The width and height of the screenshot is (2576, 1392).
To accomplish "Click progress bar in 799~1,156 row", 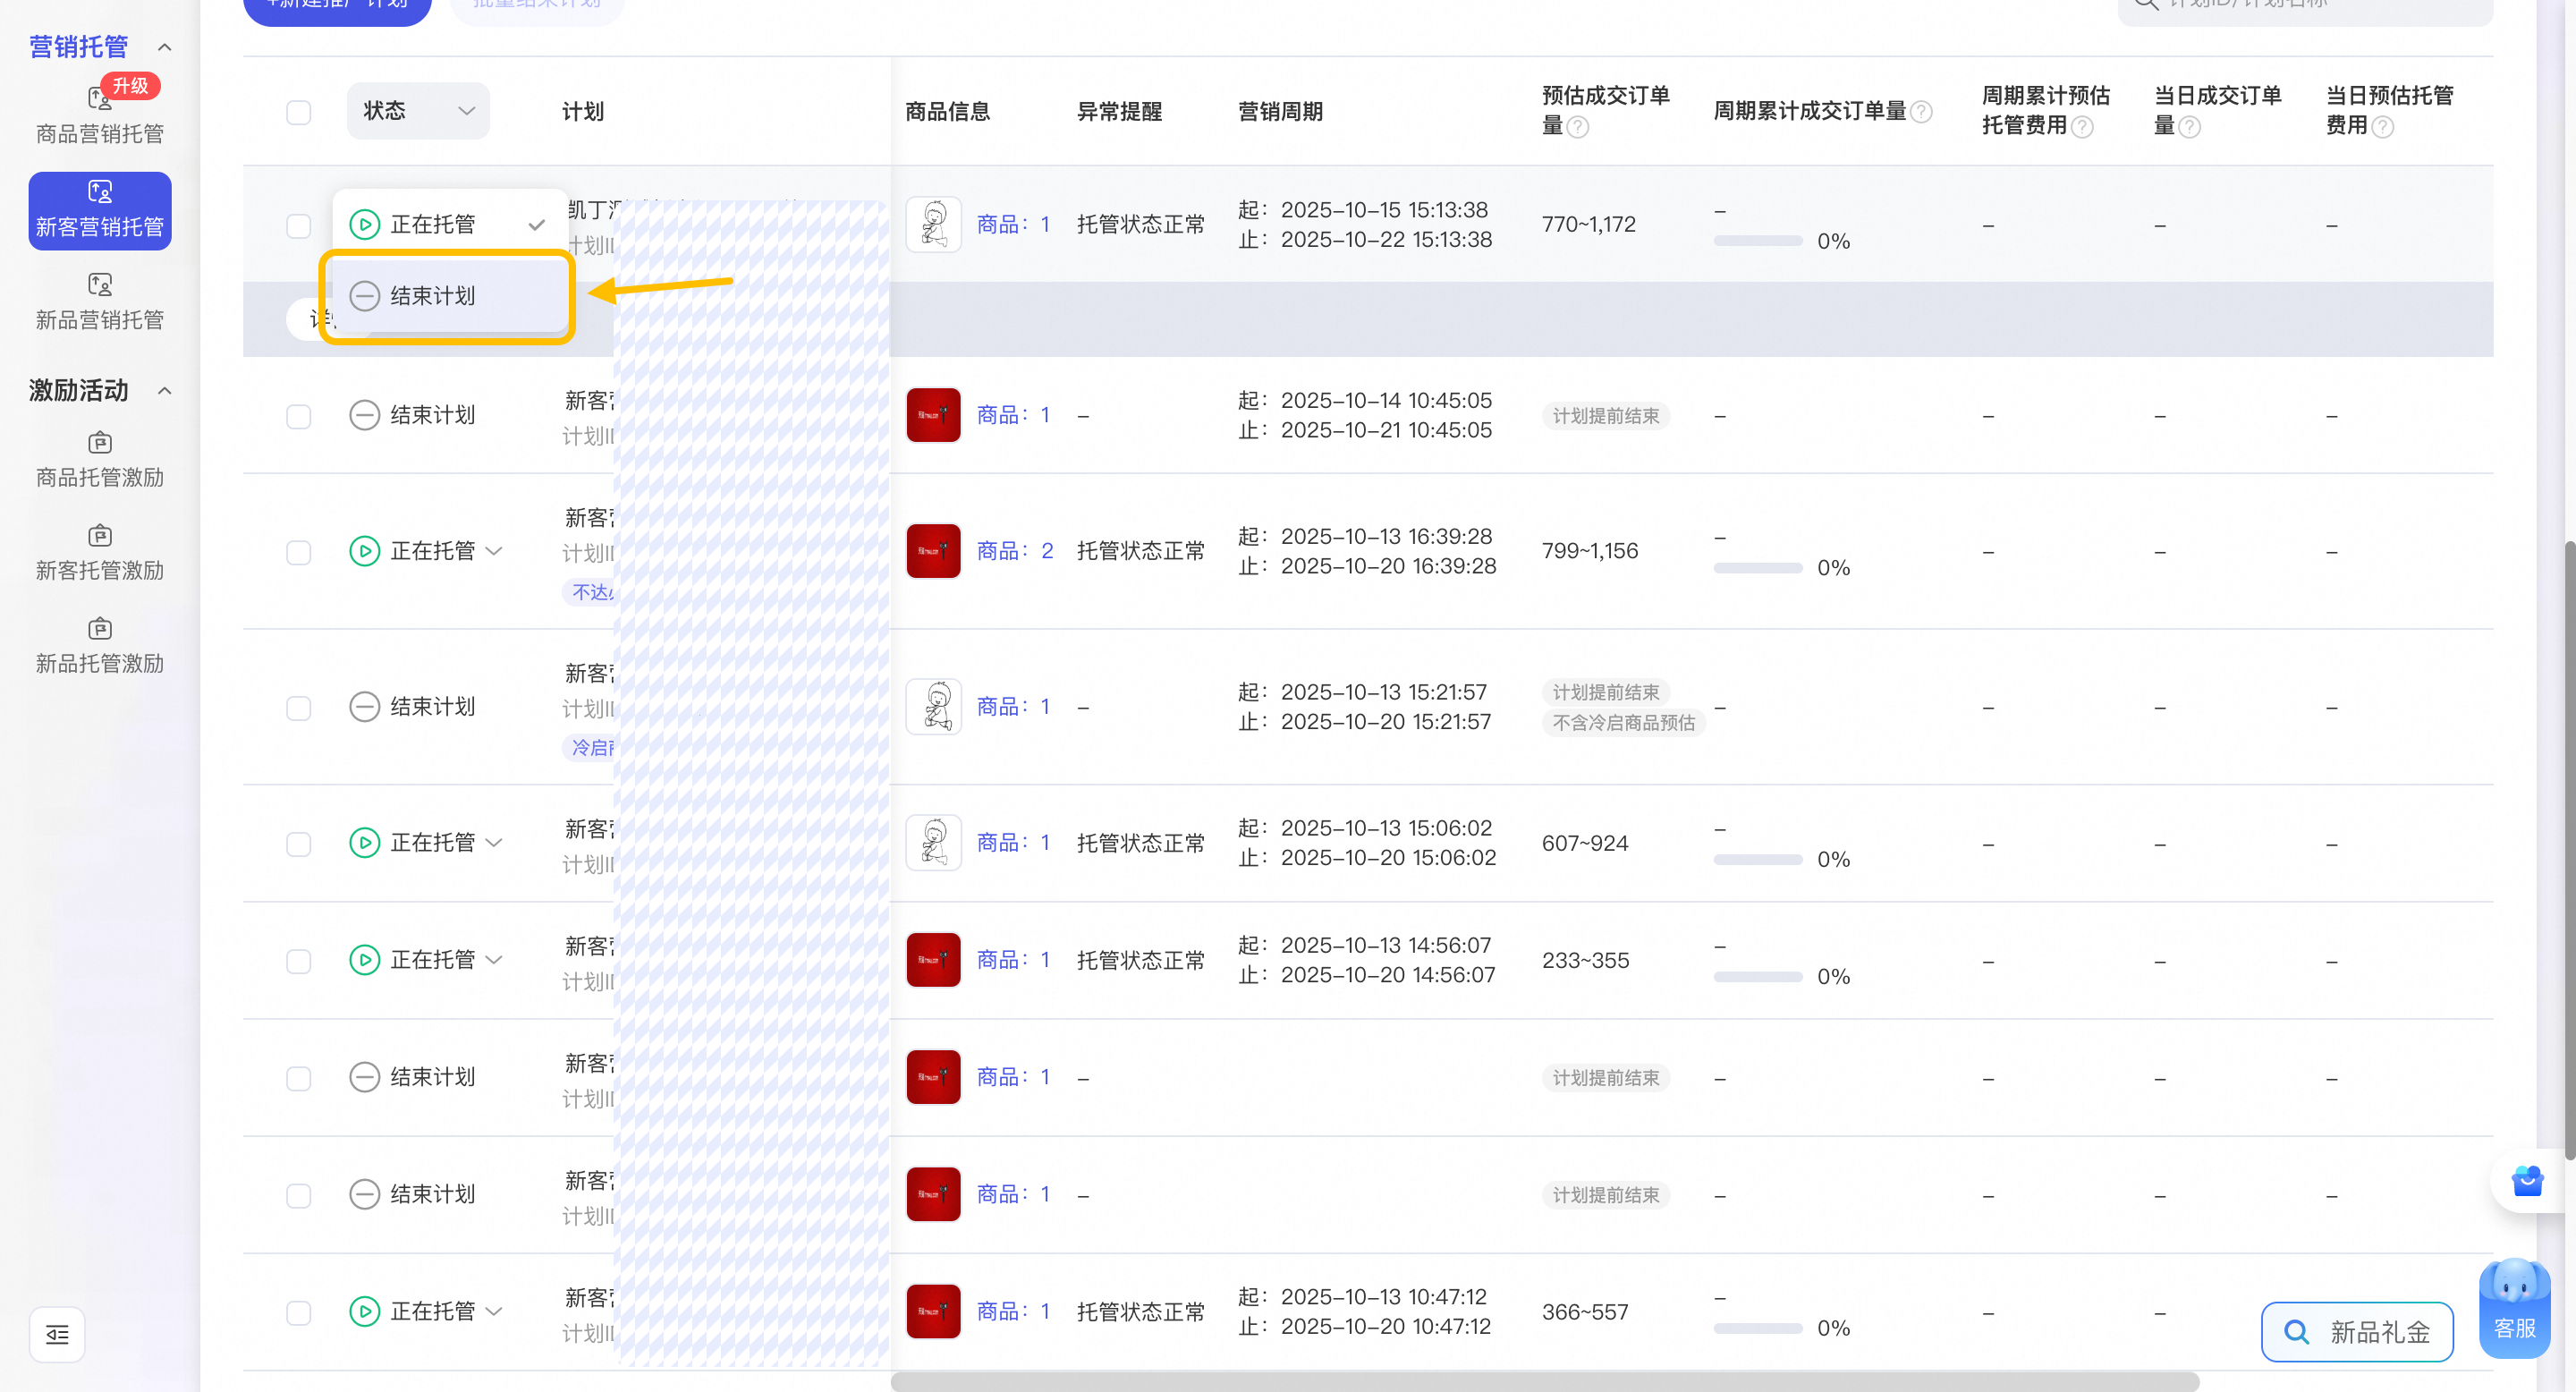I will (1757, 568).
